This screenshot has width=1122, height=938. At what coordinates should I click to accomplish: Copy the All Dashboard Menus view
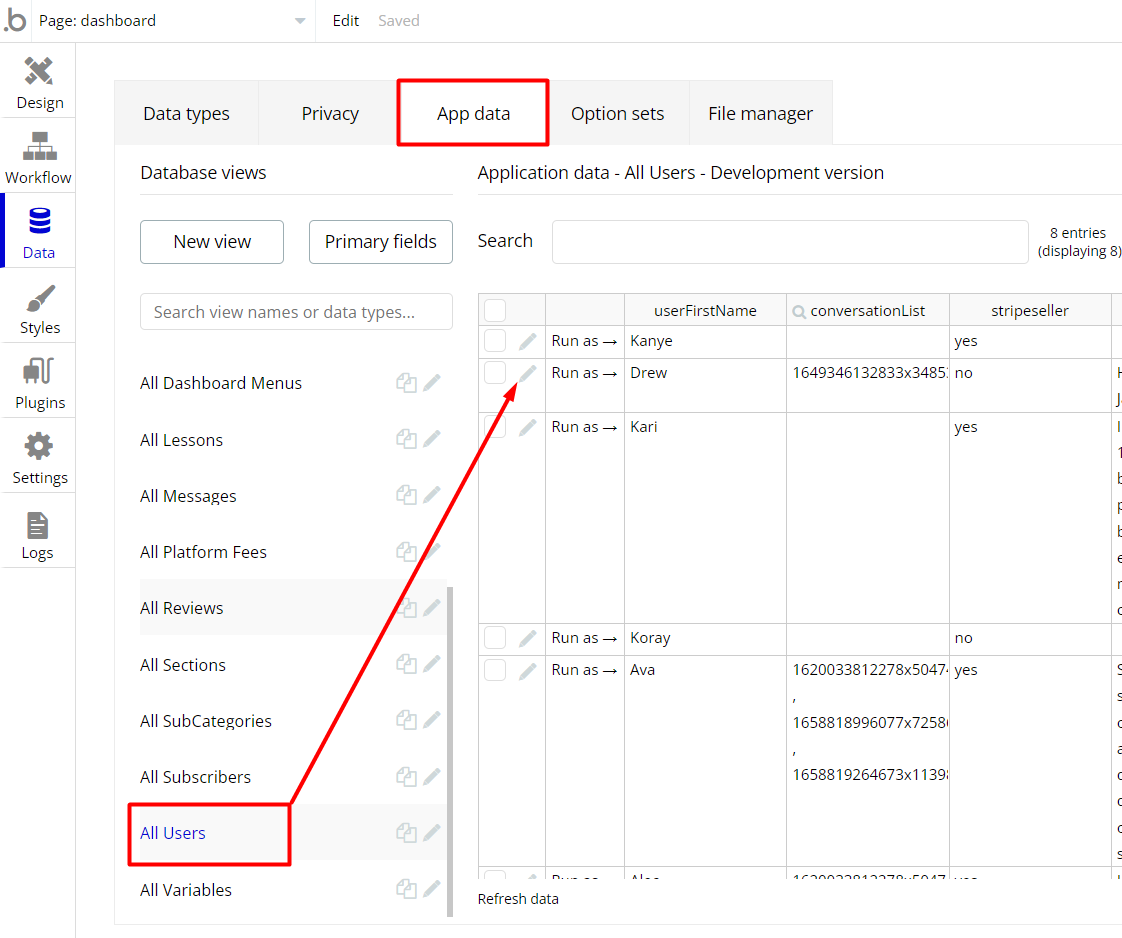tap(406, 383)
